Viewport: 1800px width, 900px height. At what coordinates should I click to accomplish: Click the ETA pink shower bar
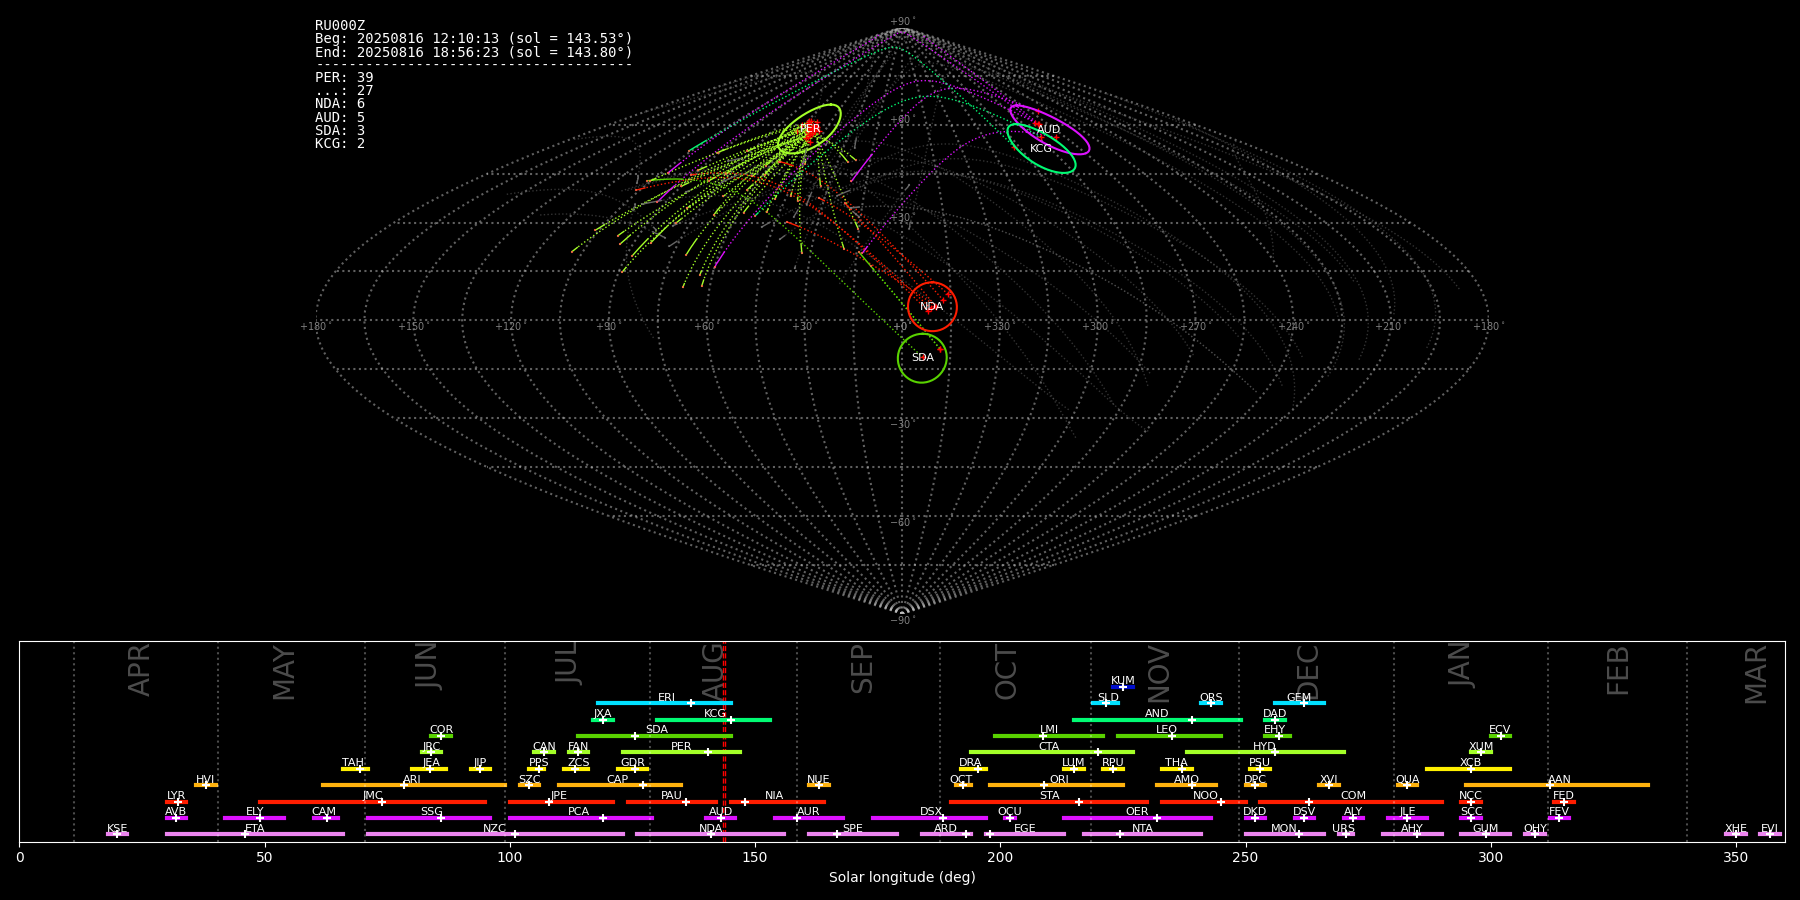(255, 834)
